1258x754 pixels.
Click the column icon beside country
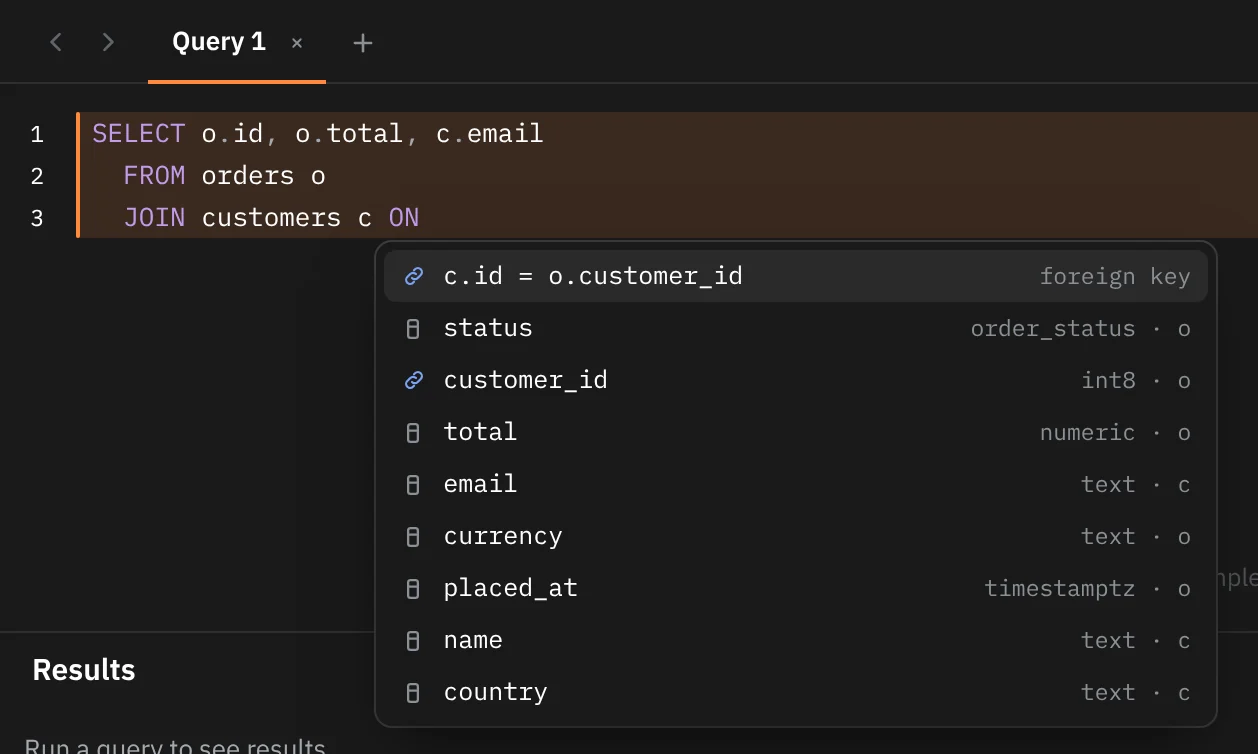point(413,693)
